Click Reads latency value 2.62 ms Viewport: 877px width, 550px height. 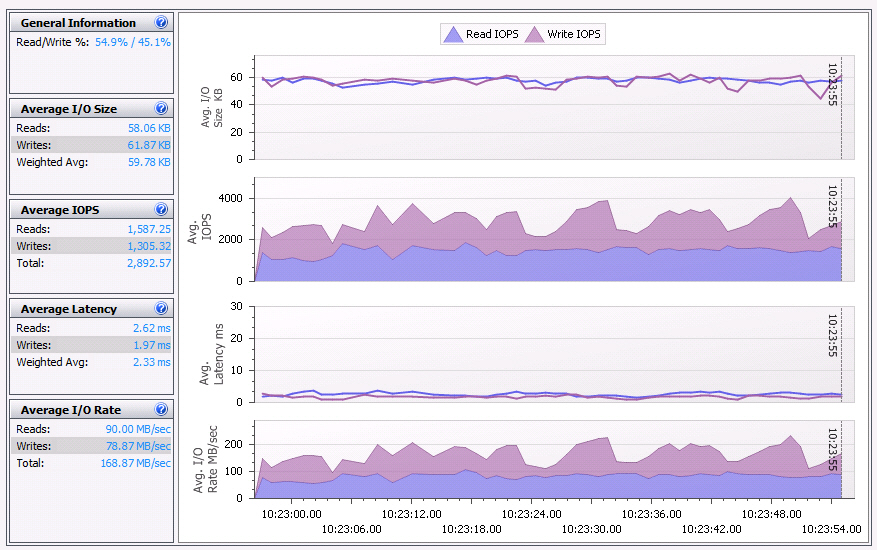coord(152,328)
